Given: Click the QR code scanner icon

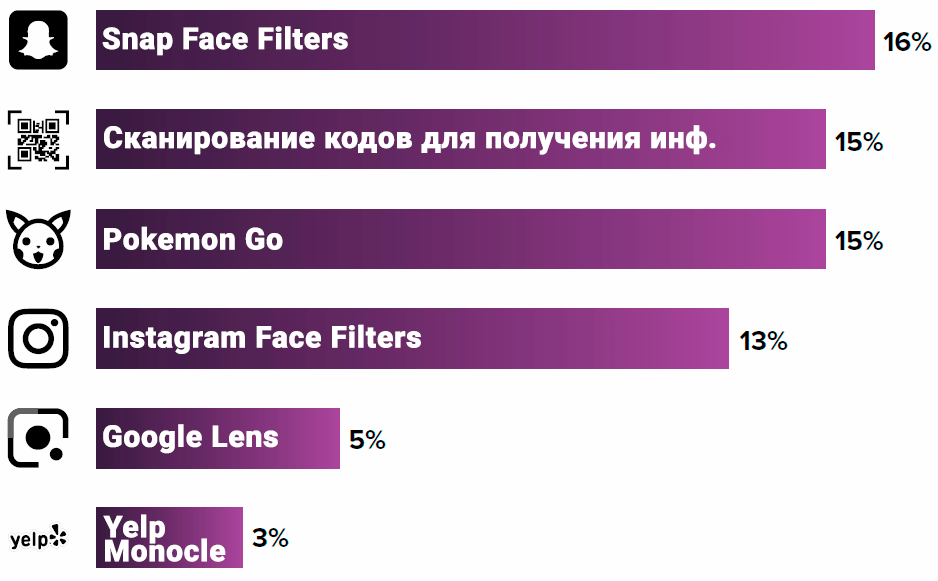Looking at the screenshot, I should 38,139.
